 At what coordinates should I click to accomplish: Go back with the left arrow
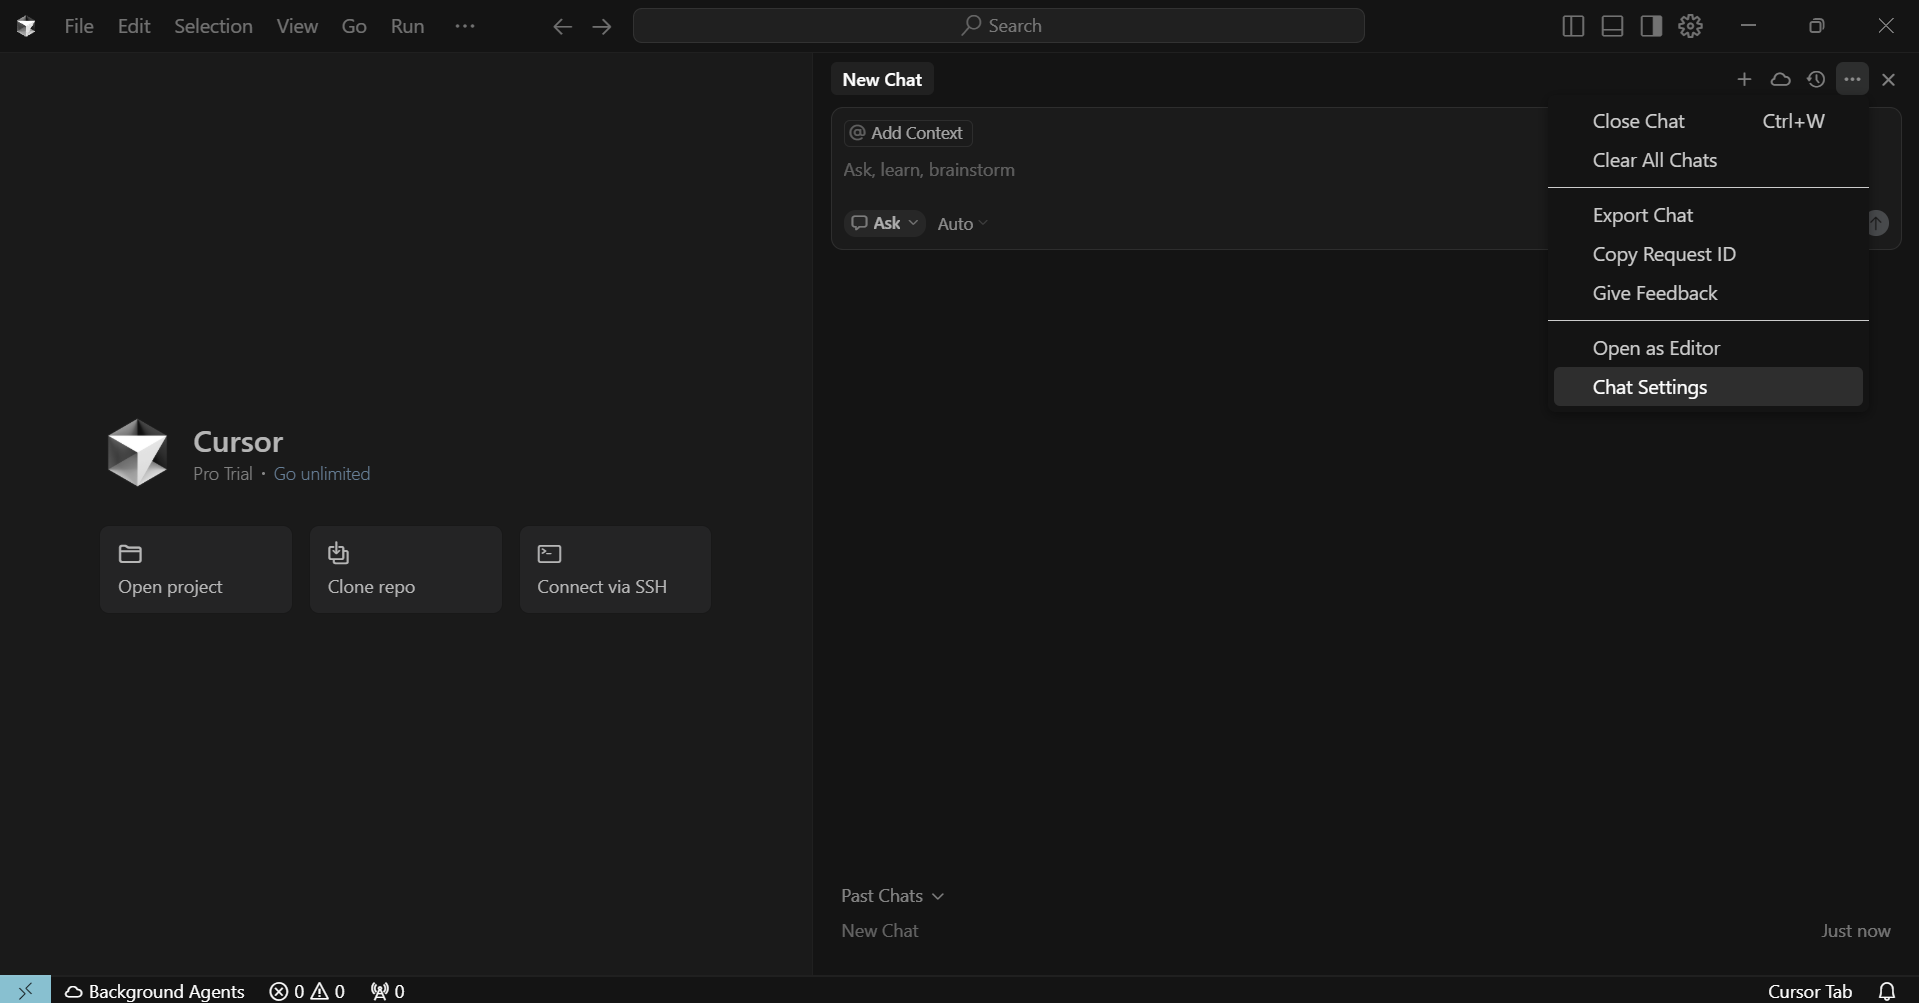562,27
